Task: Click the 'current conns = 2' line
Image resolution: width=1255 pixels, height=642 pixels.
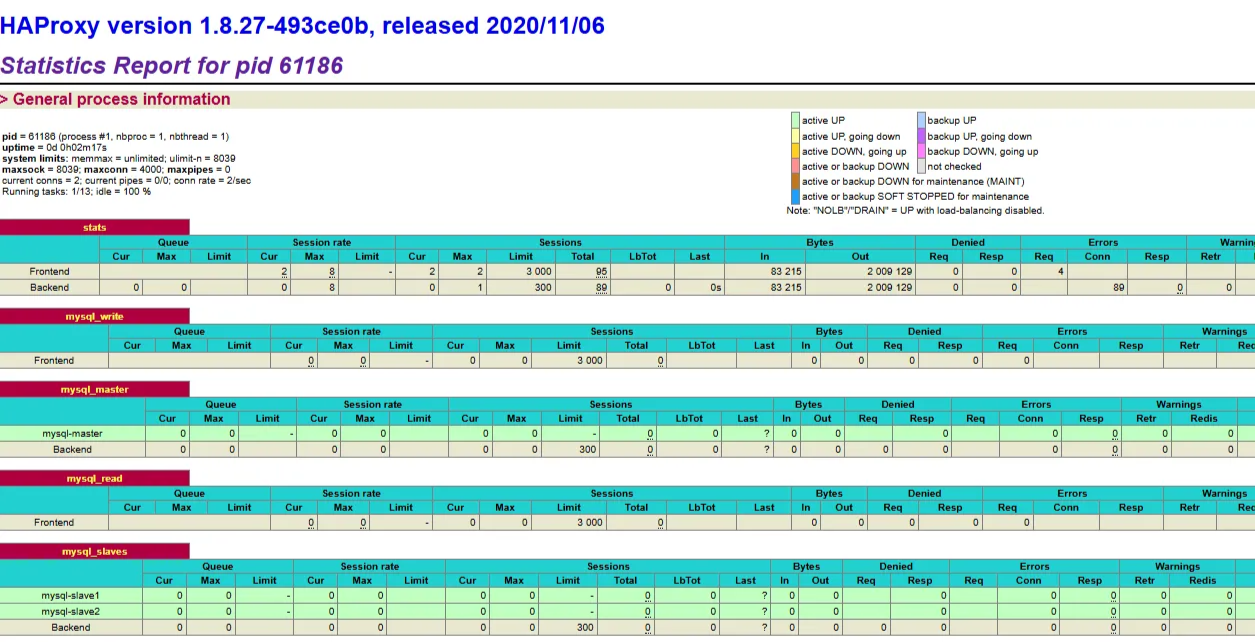Action: click(x=126, y=180)
